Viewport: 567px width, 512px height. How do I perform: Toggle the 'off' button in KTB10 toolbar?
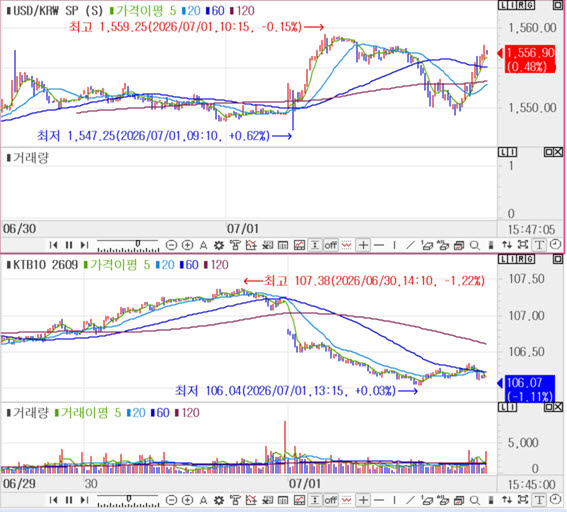331,500
